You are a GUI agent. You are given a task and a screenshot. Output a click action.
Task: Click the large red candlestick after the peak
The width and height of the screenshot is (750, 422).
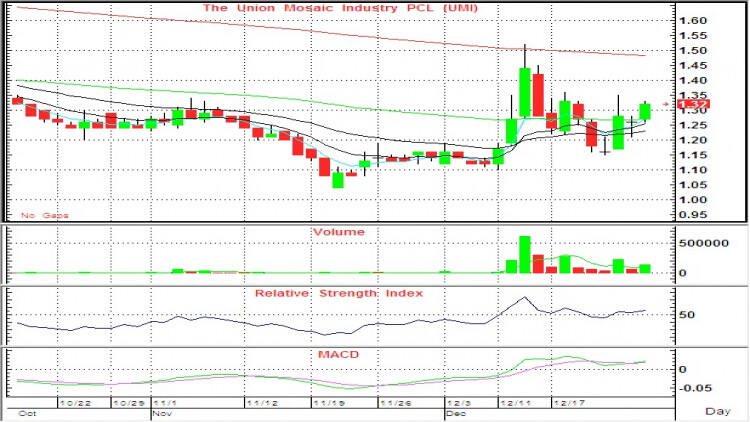click(538, 95)
